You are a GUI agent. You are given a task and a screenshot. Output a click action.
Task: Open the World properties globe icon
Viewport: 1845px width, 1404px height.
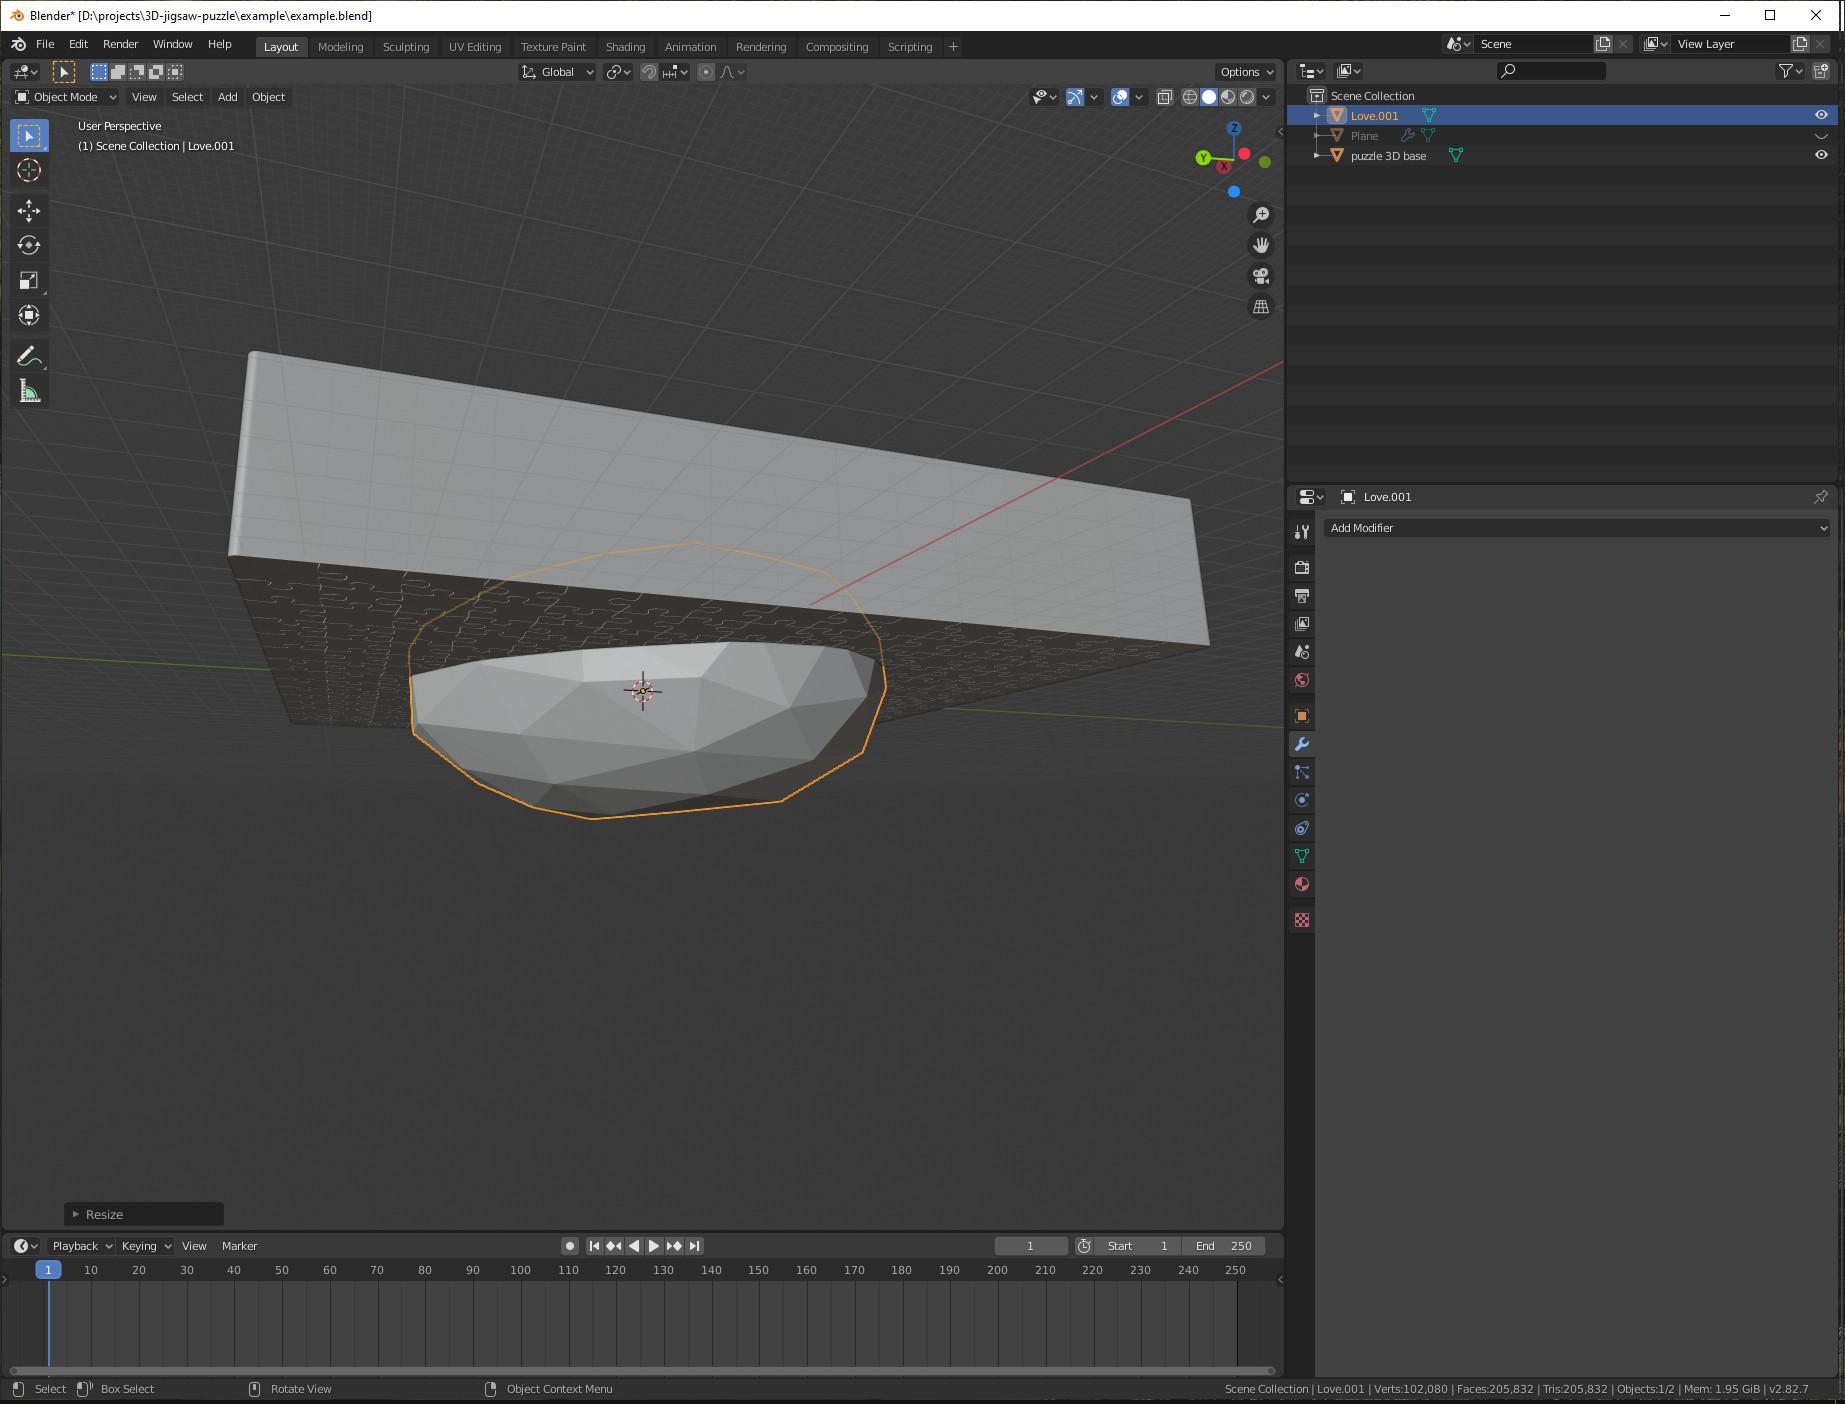click(x=1301, y=679)
